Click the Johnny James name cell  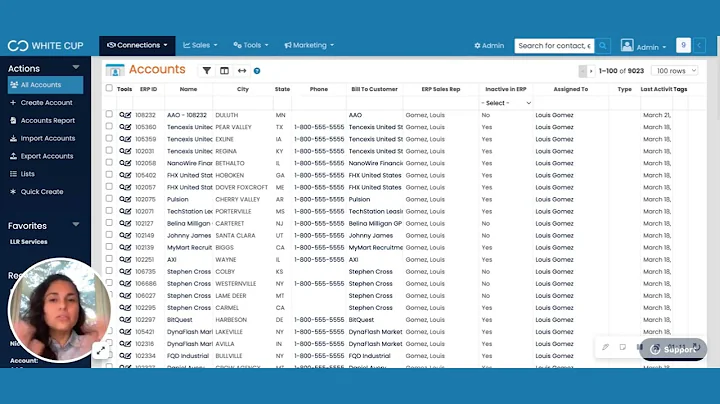189,236
